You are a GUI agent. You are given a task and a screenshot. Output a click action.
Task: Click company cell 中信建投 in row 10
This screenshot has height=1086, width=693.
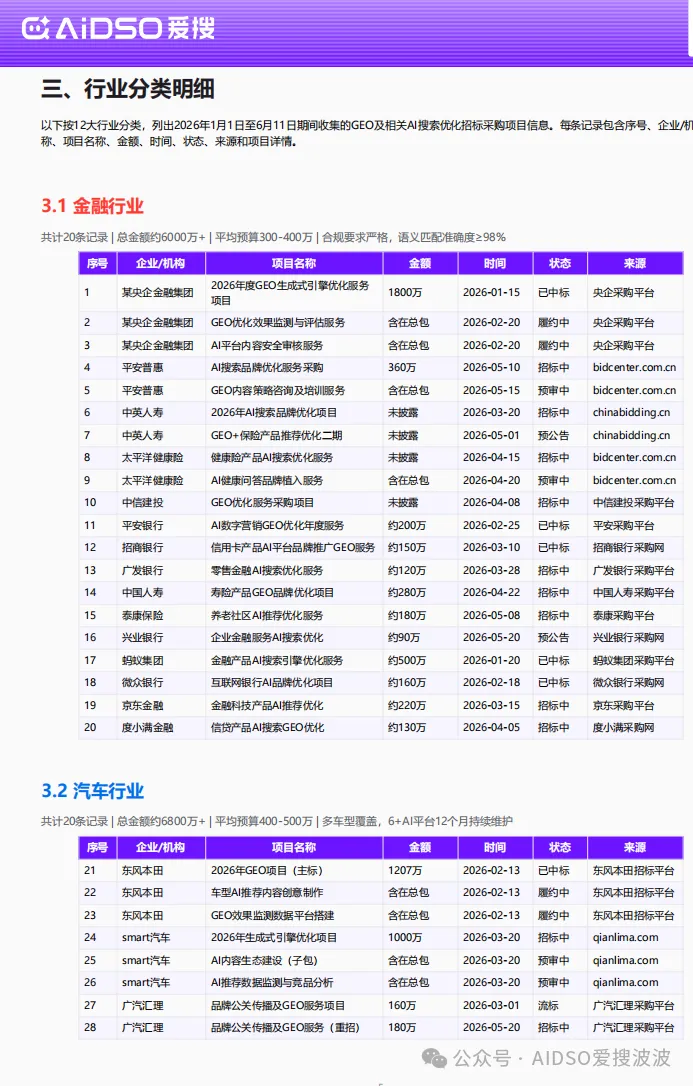click(x=143, y=502)
